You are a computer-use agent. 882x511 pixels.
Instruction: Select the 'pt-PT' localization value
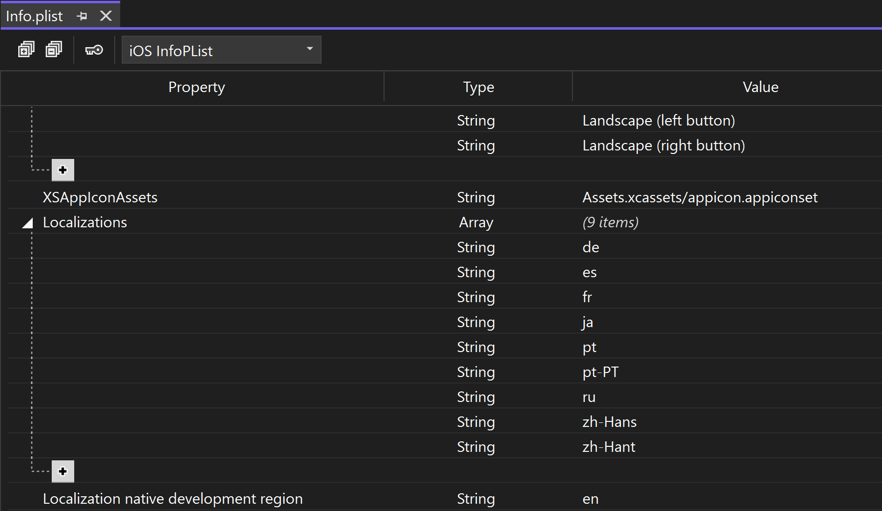[601, 372]
